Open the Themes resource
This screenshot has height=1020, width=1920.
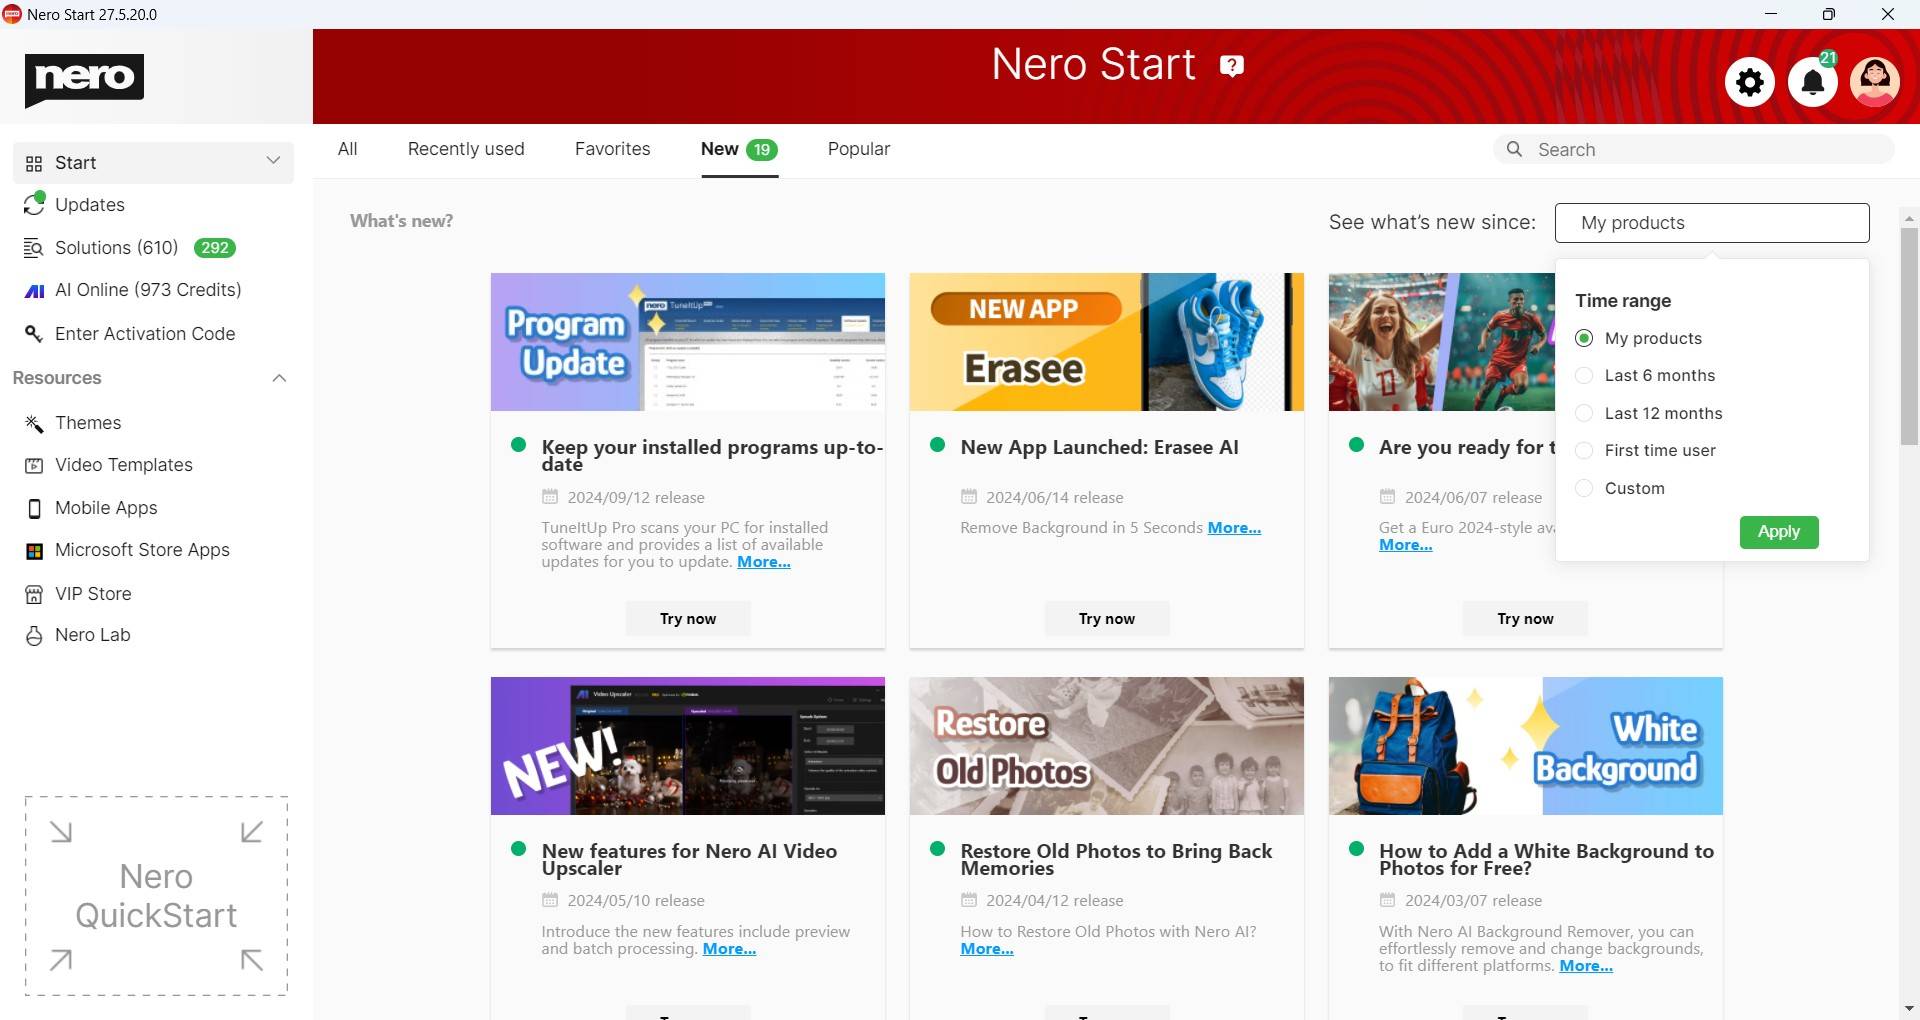pyautogui.click(x=88, y=423)
